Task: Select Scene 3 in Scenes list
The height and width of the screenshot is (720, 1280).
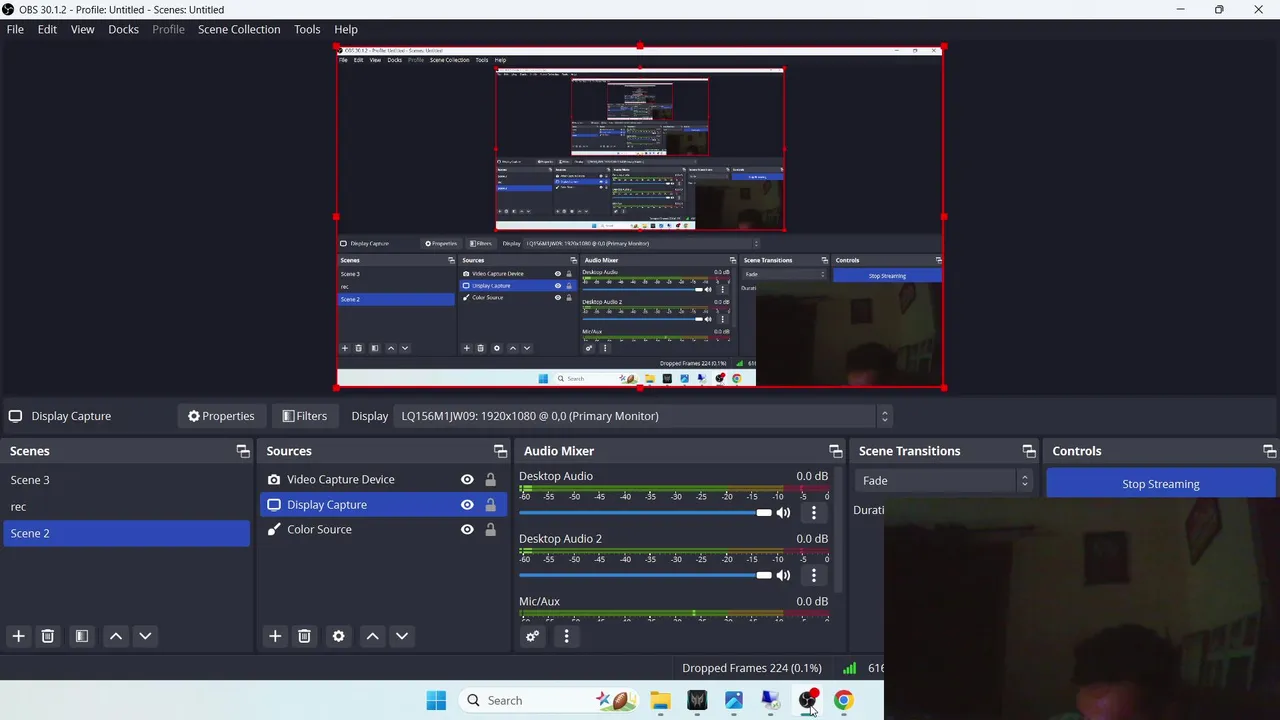Action: click(126, 480)
